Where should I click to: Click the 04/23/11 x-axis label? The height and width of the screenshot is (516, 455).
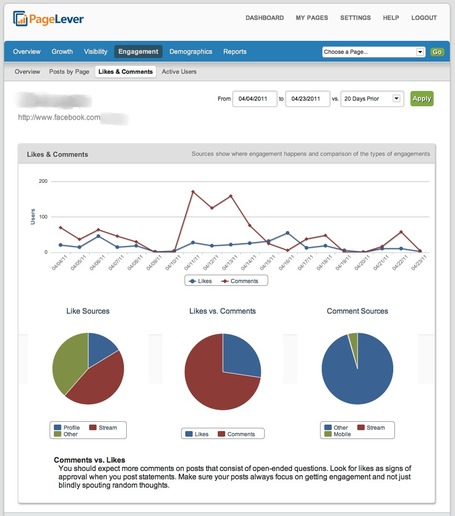pyautogui.click(x=419, y=263)
